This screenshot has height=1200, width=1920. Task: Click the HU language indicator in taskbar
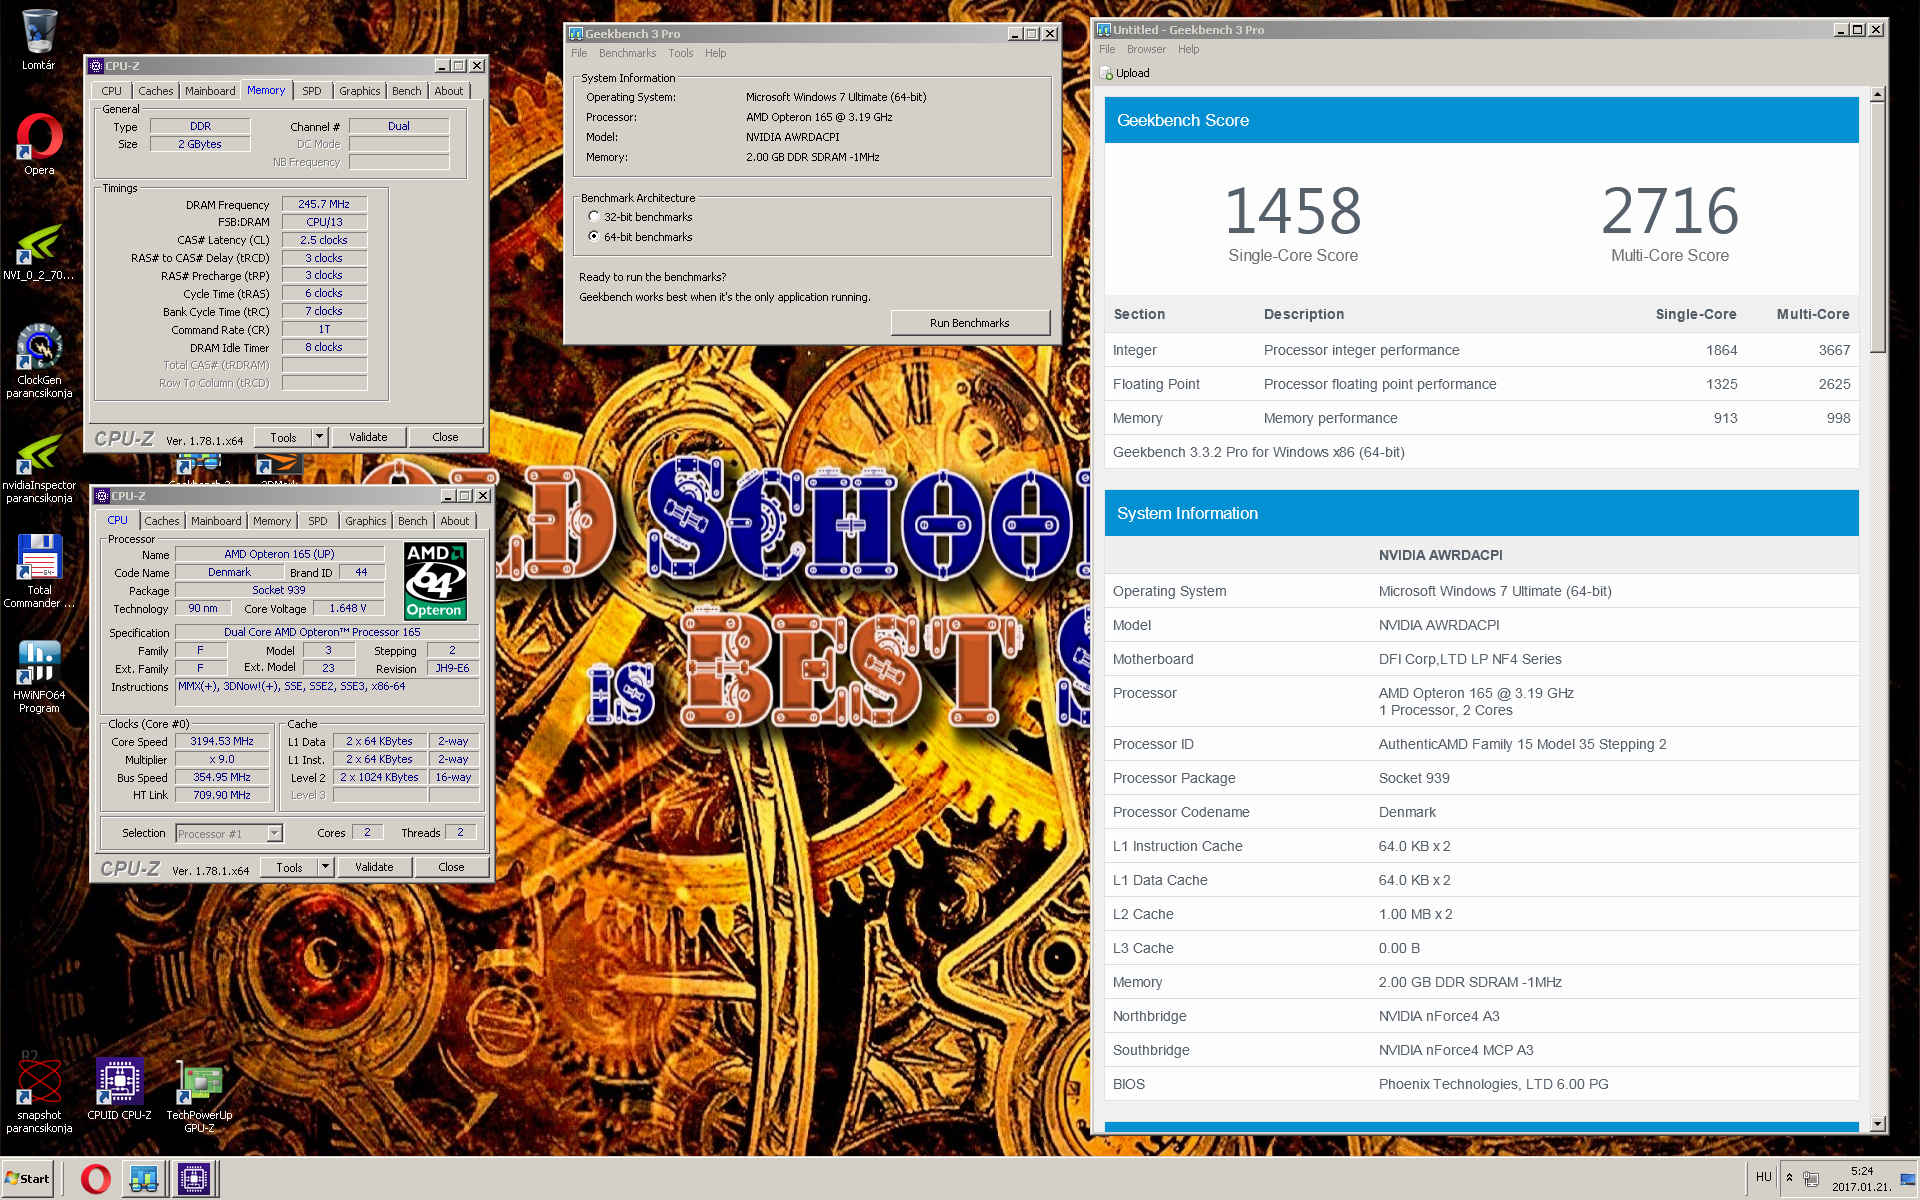point(1763,1177)
